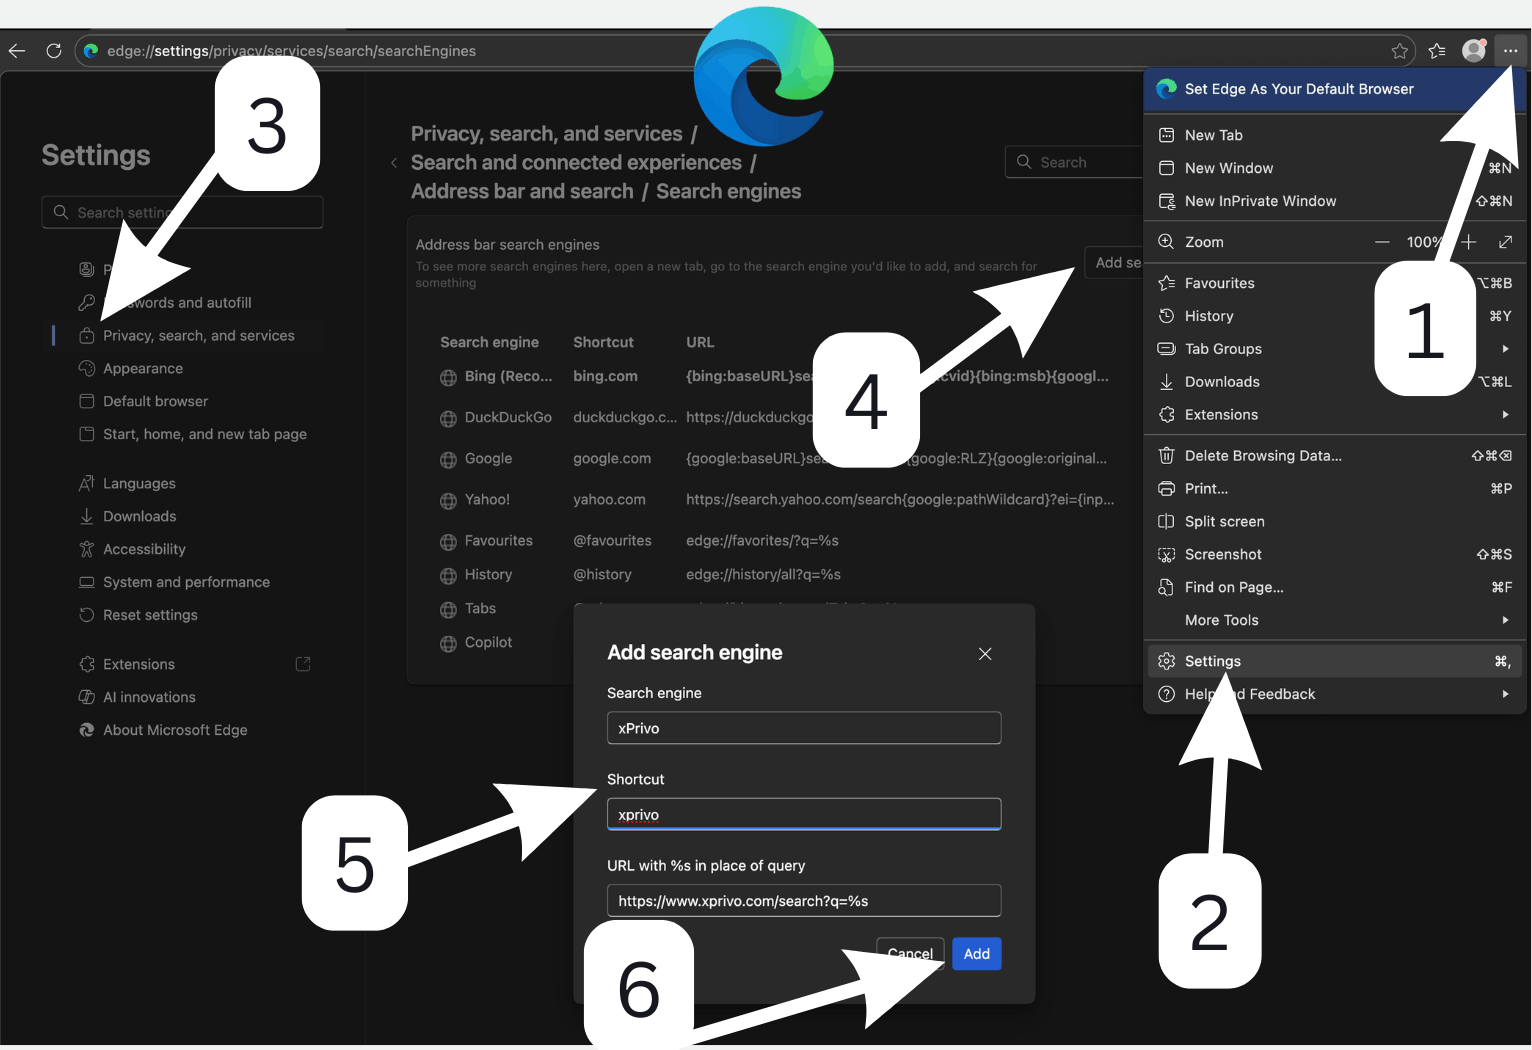Decrease zoom with the minus button
1532x1050 pixels.
pyautogui.click(x=1382, y=242)
